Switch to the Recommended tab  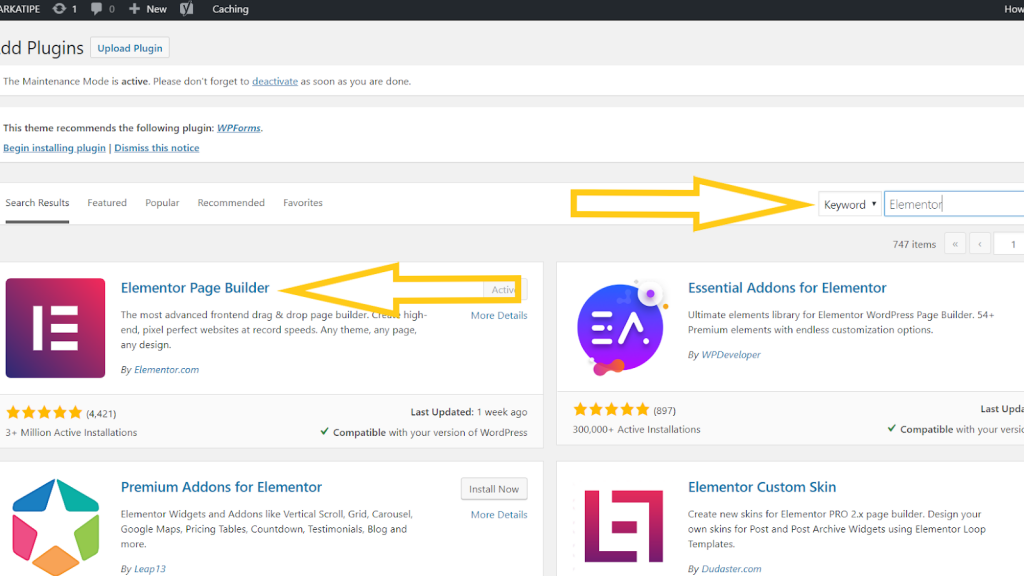point(231,202)
